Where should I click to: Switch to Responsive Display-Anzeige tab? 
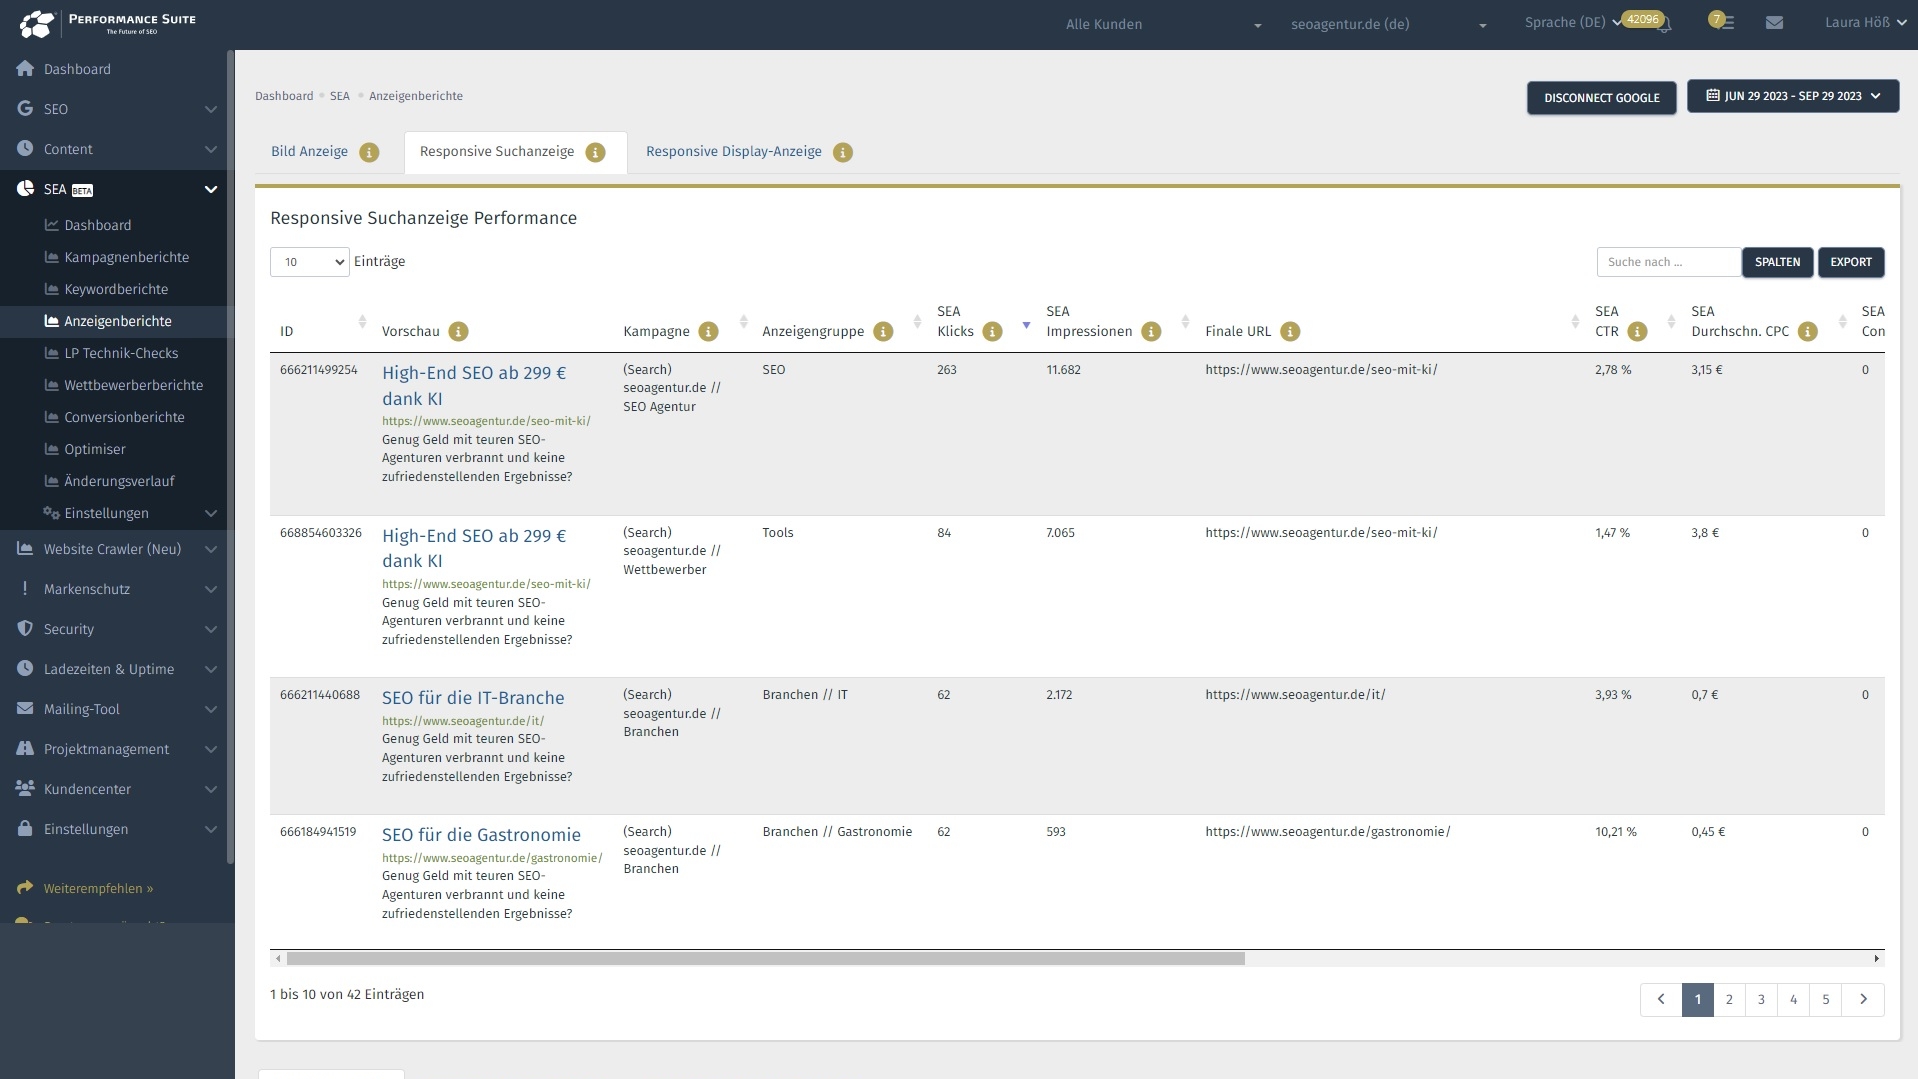tap(733, 151)
